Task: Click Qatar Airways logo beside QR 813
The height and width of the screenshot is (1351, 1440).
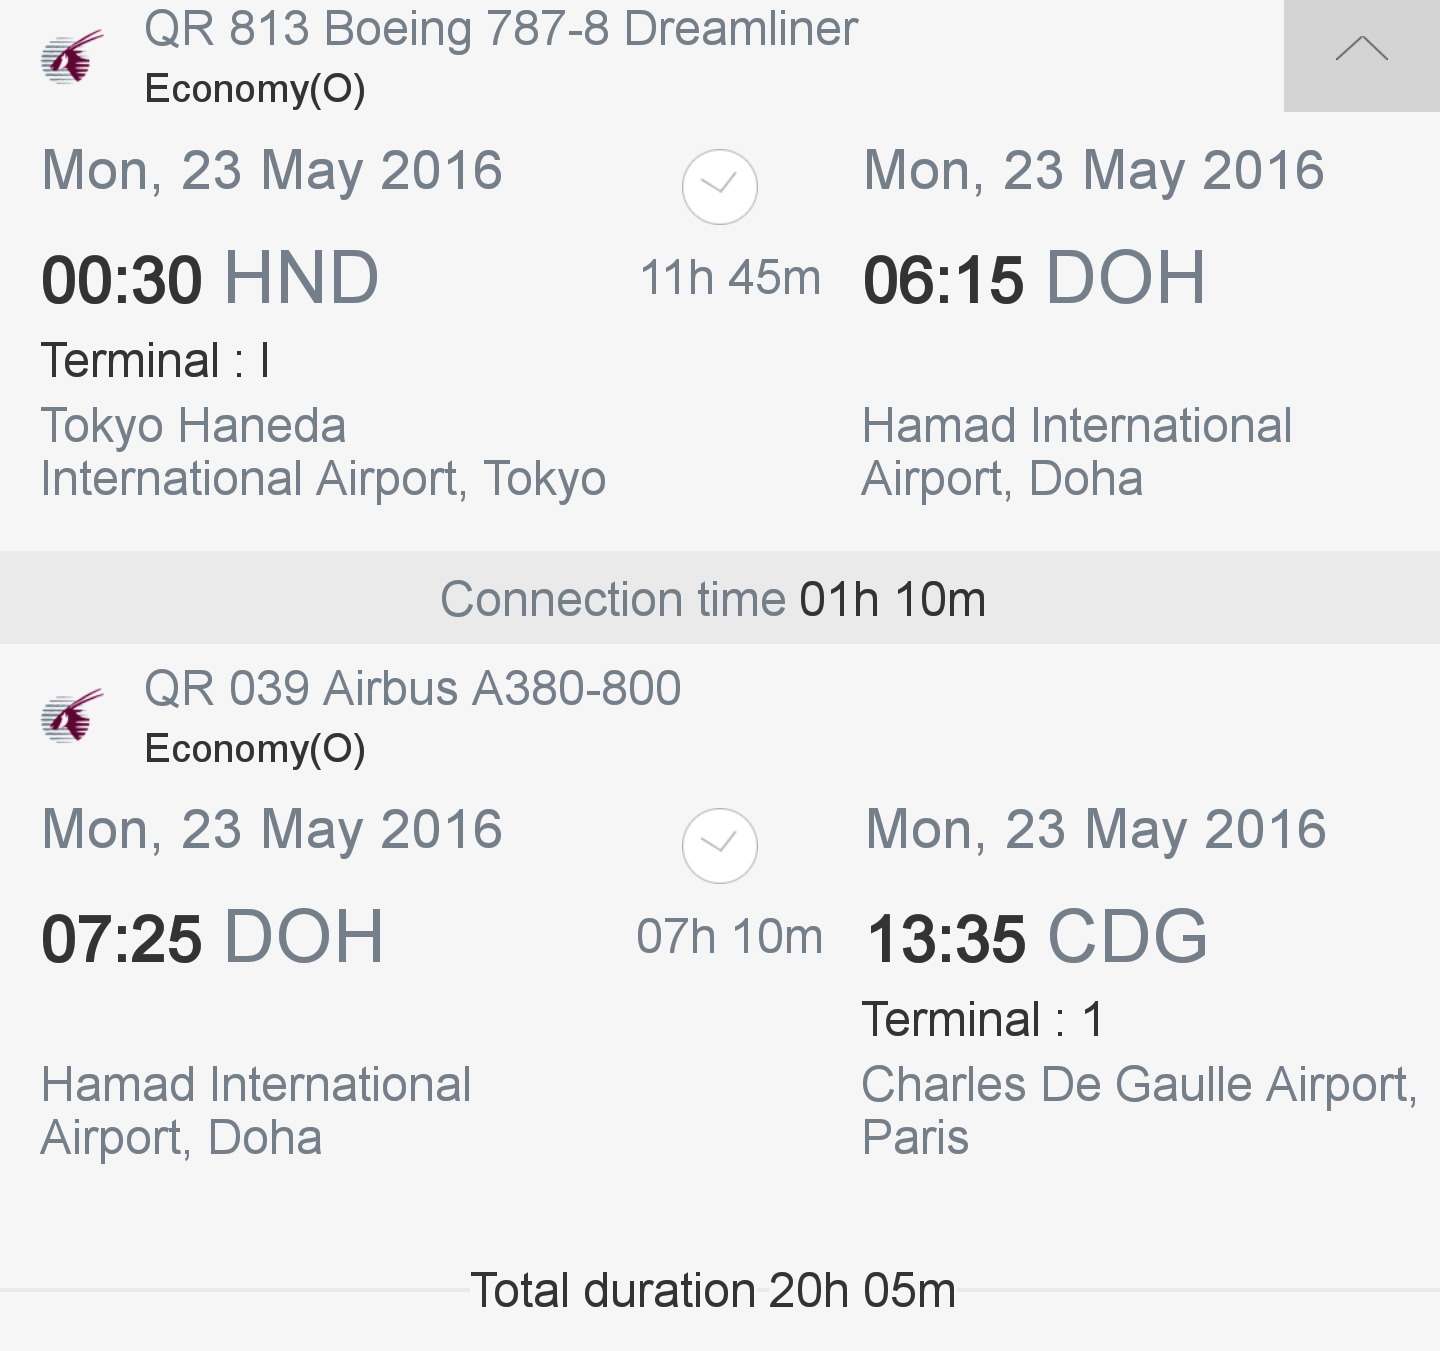Action: 72,57
